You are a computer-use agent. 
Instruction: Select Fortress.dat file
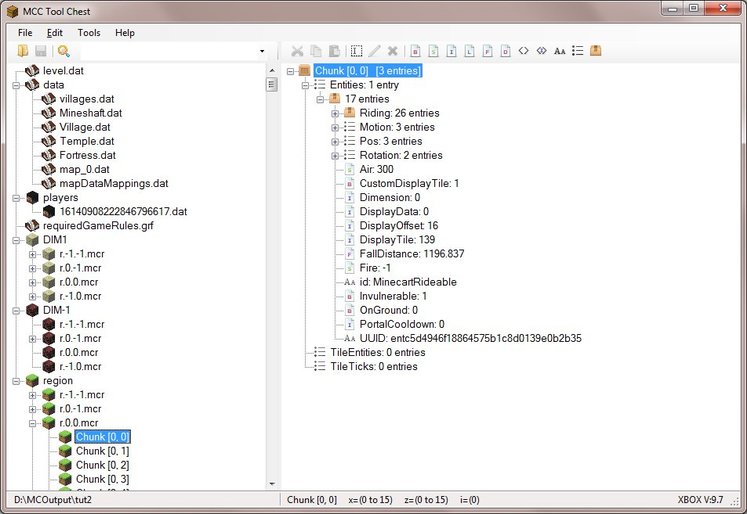(88, 155)
